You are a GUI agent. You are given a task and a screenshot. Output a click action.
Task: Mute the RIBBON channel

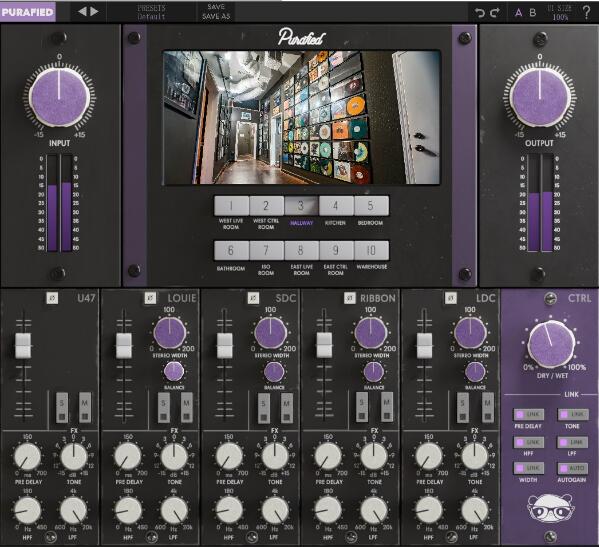387,407
